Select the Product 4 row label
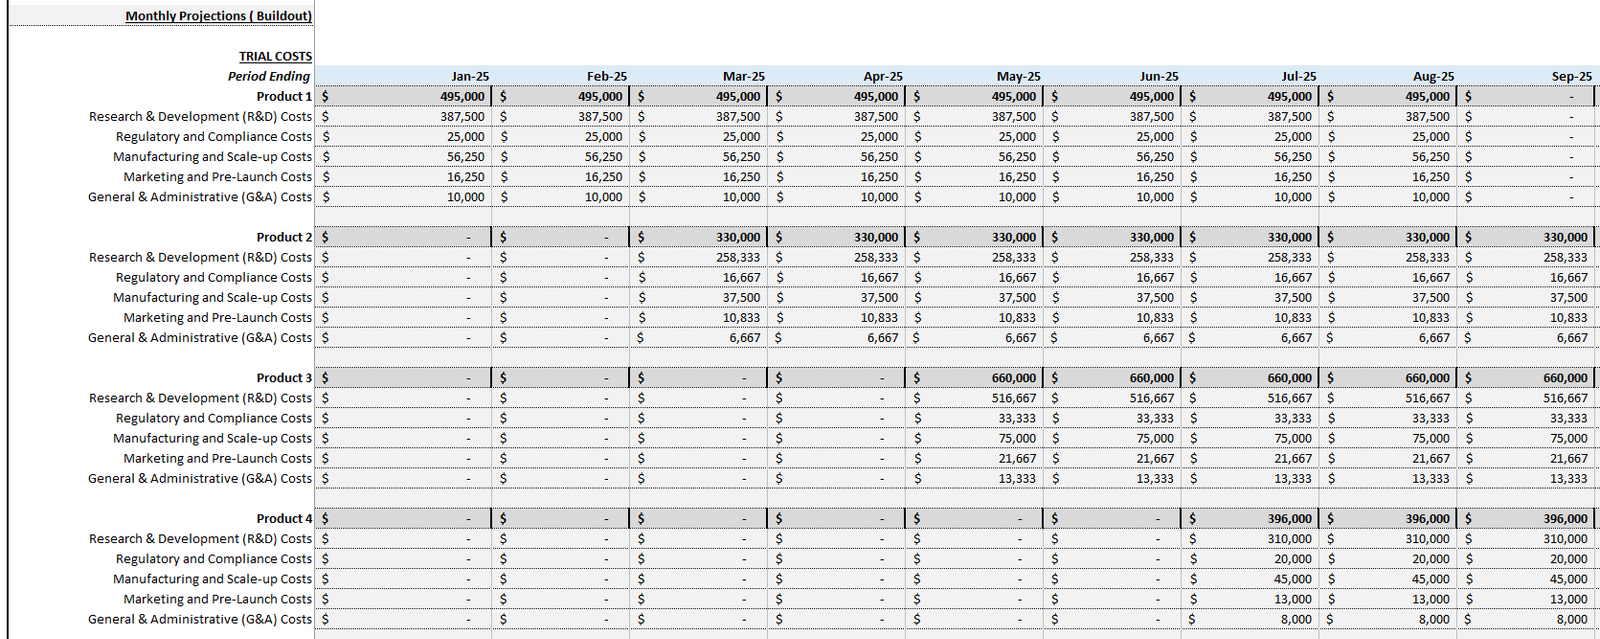1600x639 pixels. [284, 519]
